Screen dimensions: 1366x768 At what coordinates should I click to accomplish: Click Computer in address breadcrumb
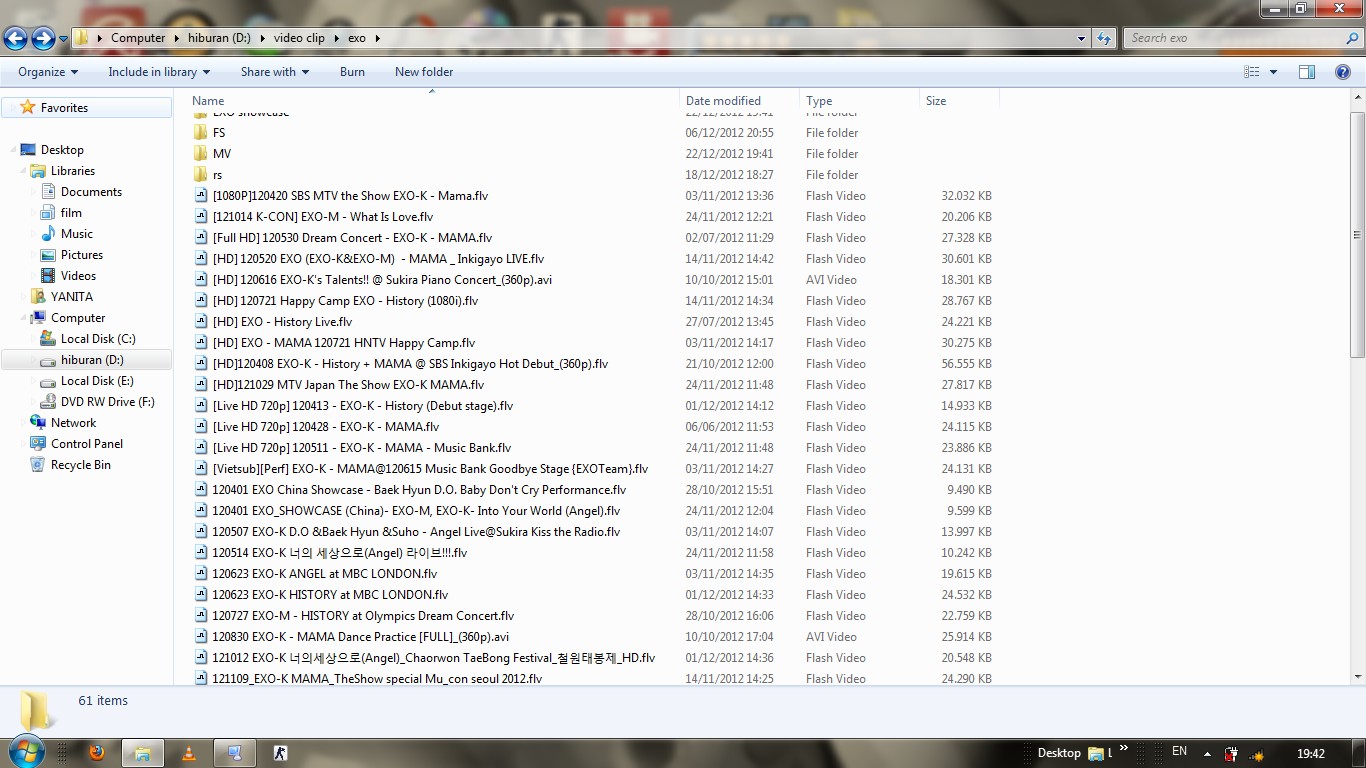(138, 38)
